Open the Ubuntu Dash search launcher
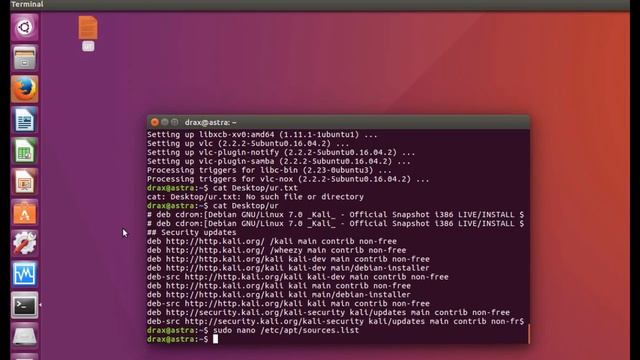 24,27
